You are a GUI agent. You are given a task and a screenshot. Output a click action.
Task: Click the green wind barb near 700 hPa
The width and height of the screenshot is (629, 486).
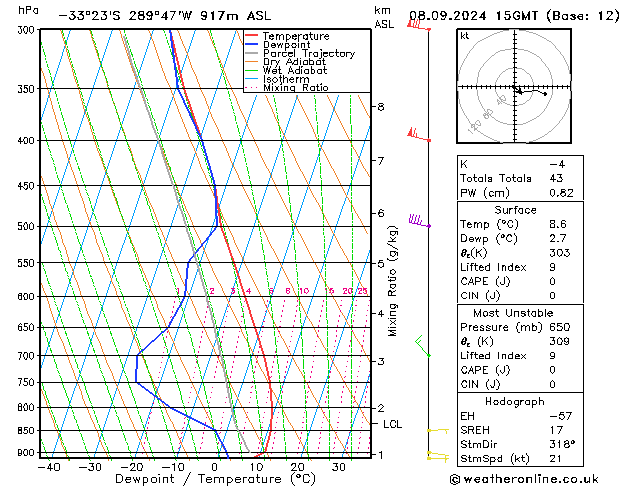pos(423,346)
